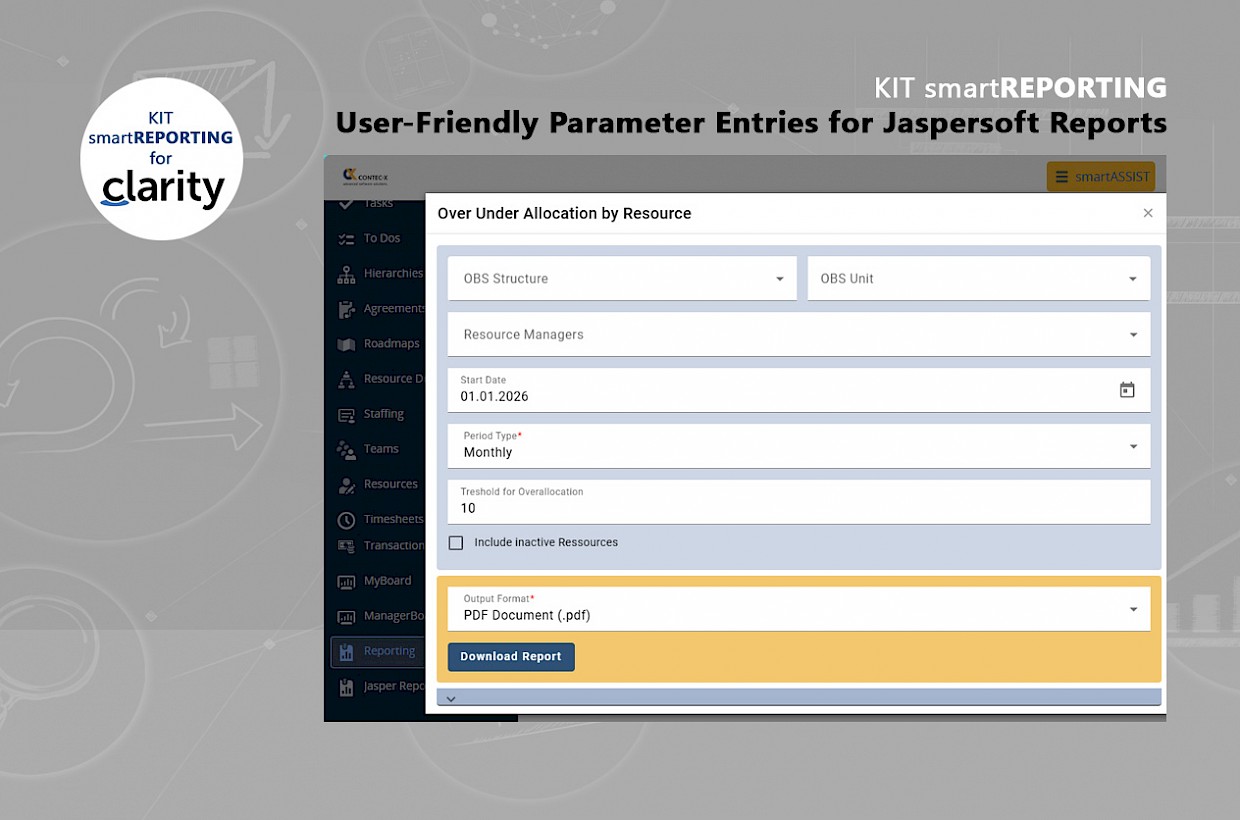The height and width of the screenshot is (820, 1240).
Task: Open the Start Date calendar picker icon
Action: (1127, 390)
